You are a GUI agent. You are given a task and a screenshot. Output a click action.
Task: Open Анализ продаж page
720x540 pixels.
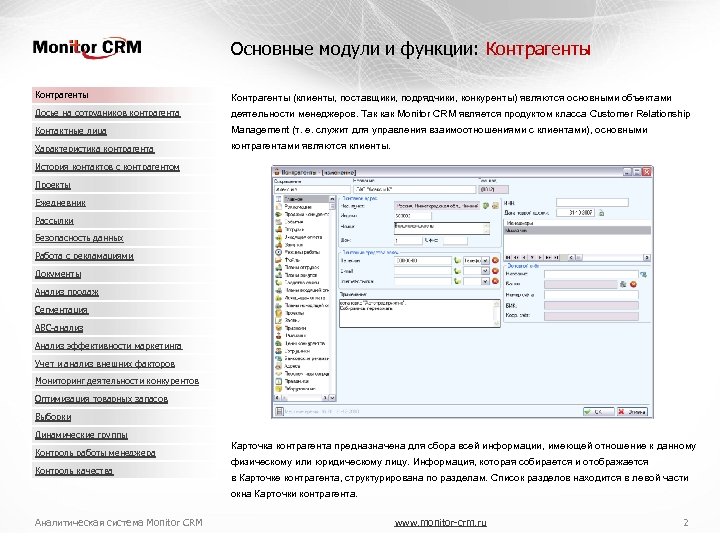[67, 292]
